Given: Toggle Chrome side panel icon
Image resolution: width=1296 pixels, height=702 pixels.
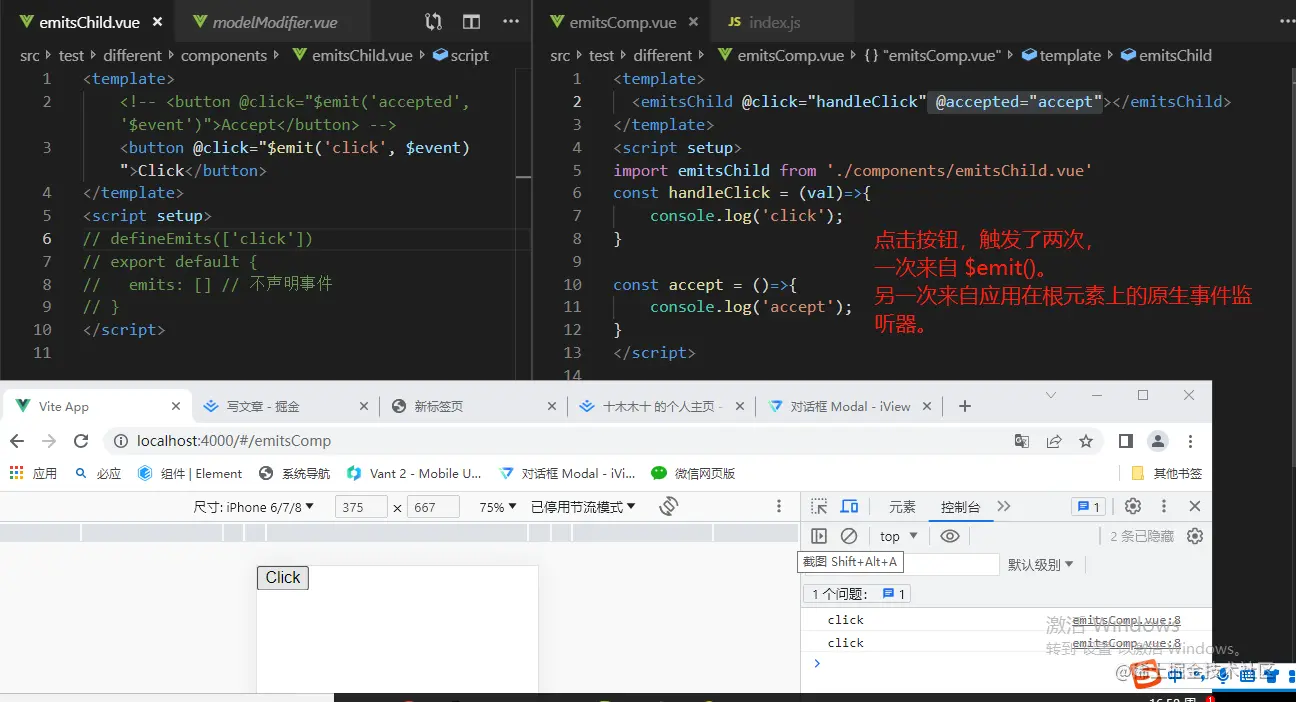Looking at the screenshot, I should pos(1125,441).
